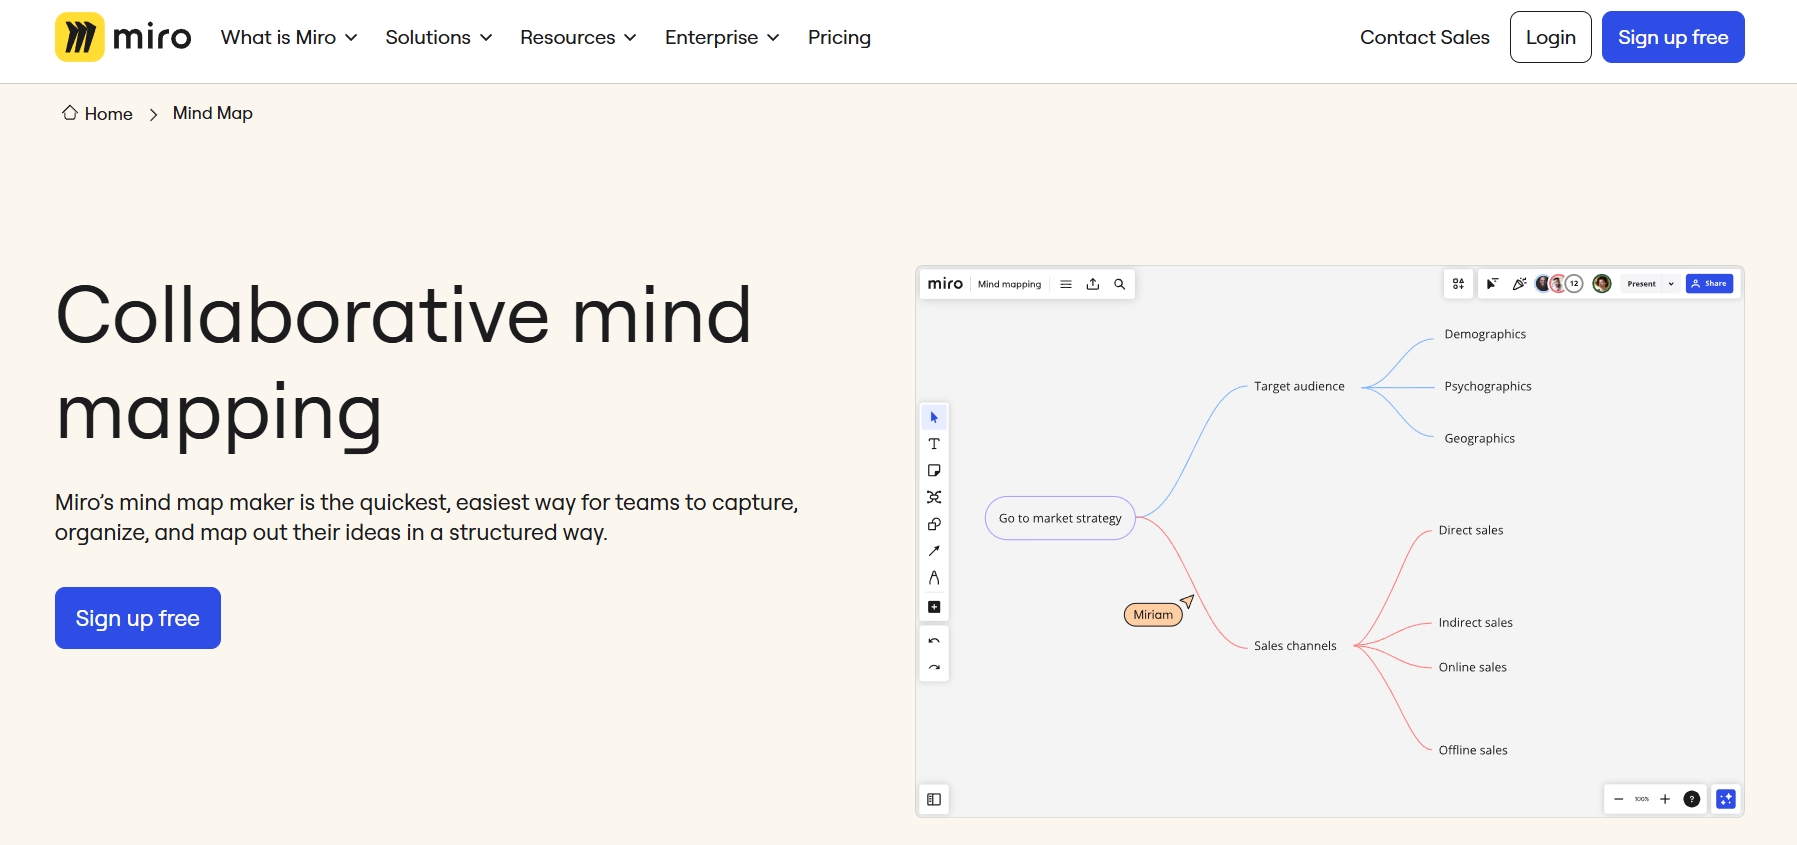
Task: Click the export board upload icon
Action: (1093, 284)
